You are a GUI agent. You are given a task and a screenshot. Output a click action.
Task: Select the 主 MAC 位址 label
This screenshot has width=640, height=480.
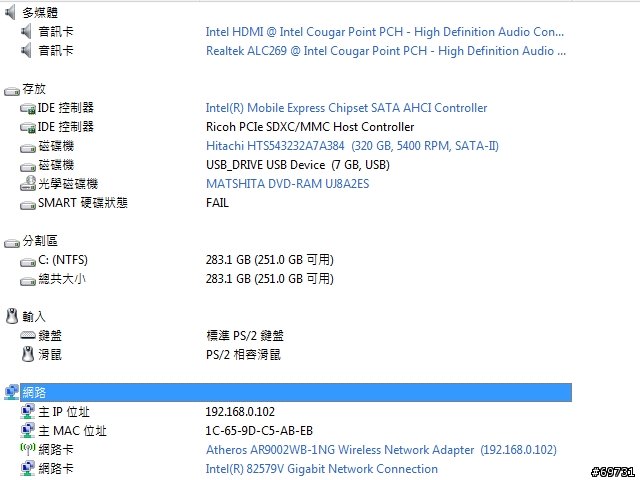tap(72, 431)
